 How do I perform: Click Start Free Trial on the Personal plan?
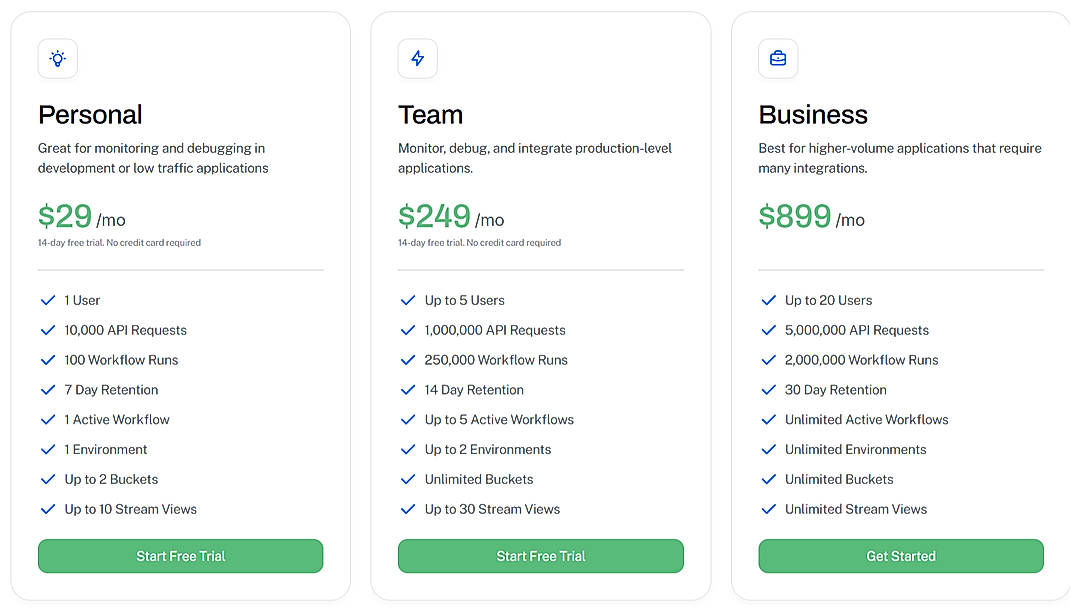[x=180, y=556]
